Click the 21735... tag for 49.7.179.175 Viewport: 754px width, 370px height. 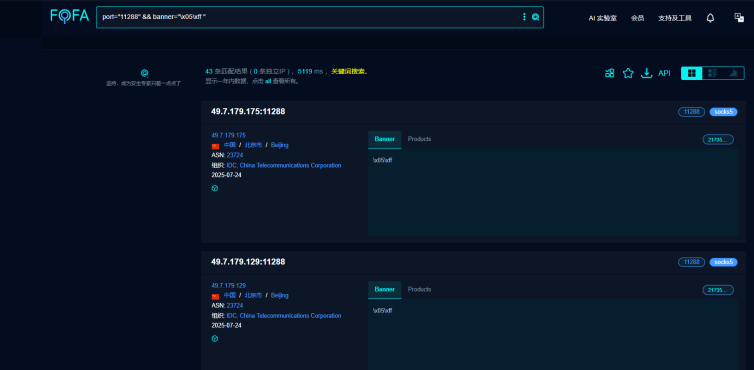pos(718,140)
